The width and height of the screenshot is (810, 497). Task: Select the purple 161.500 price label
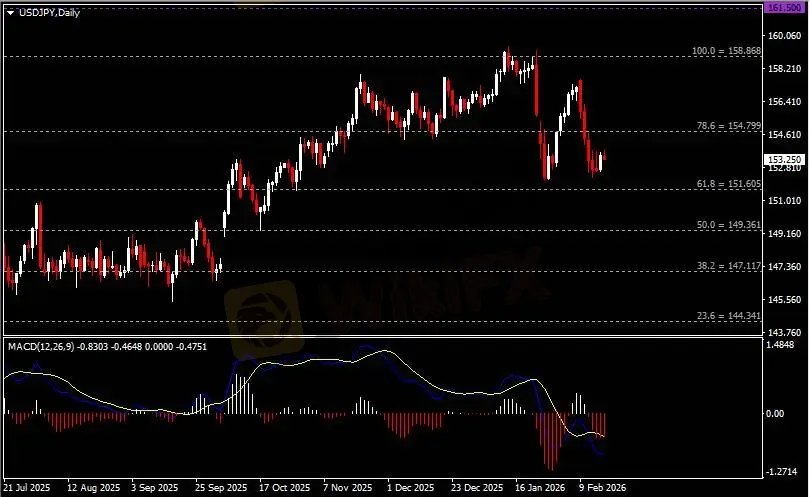(x=783, y=7)
